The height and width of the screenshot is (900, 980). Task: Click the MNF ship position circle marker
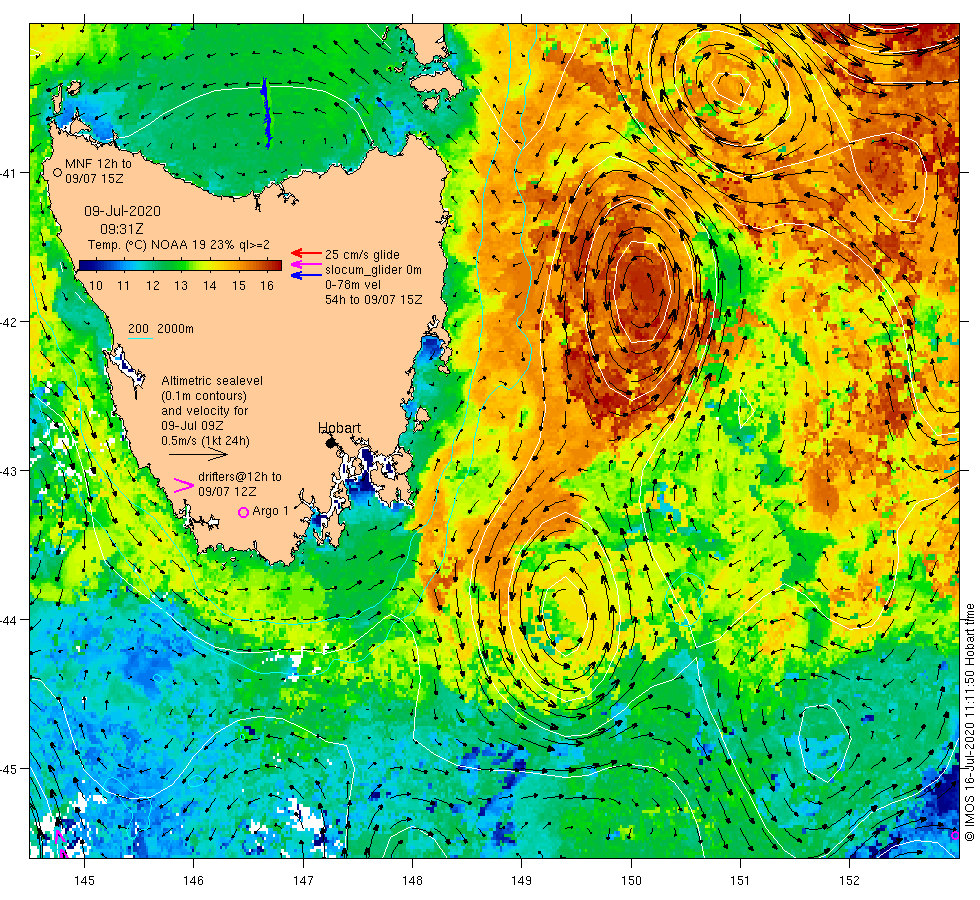[58, 172]
